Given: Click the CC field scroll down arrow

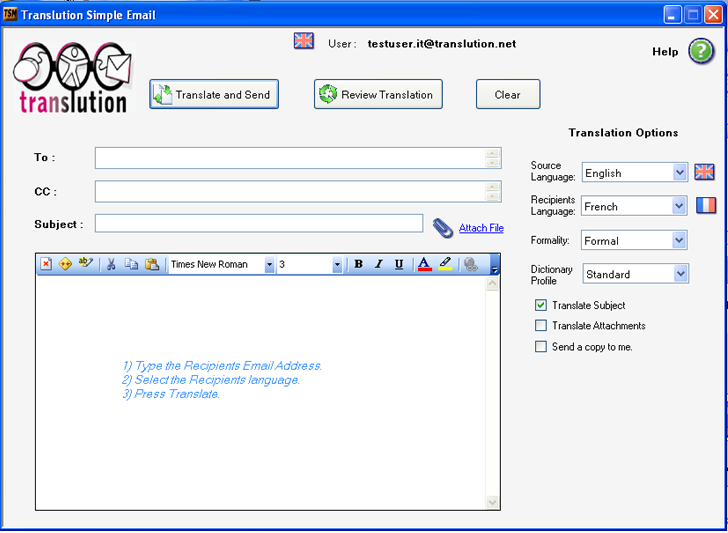Looking at the screenshot, I should point(492,196).
